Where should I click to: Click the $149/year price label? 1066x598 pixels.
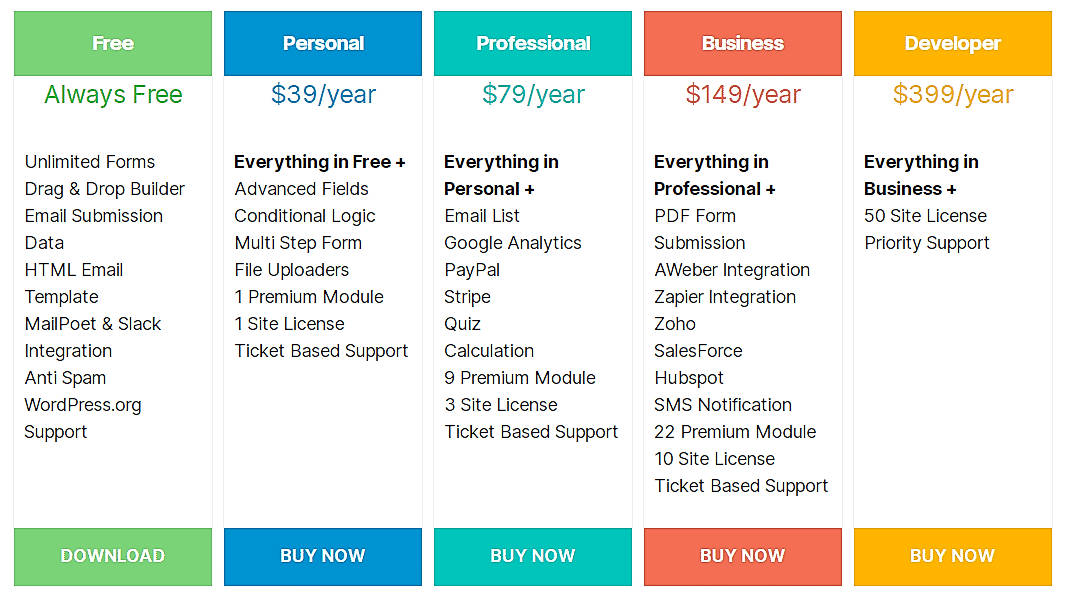[x=742, y=94]
